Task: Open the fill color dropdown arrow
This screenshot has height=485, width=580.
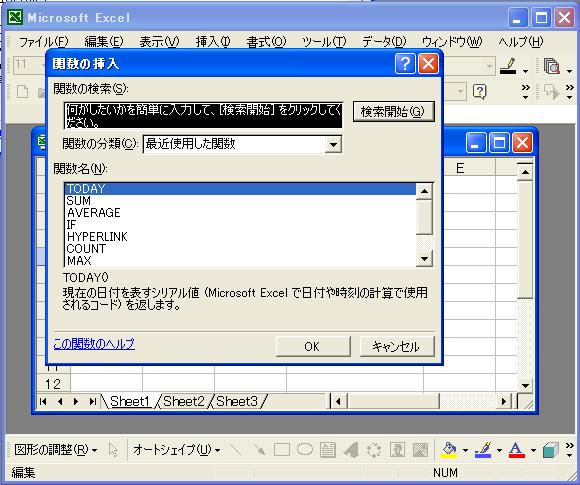Action: point(465,451)
